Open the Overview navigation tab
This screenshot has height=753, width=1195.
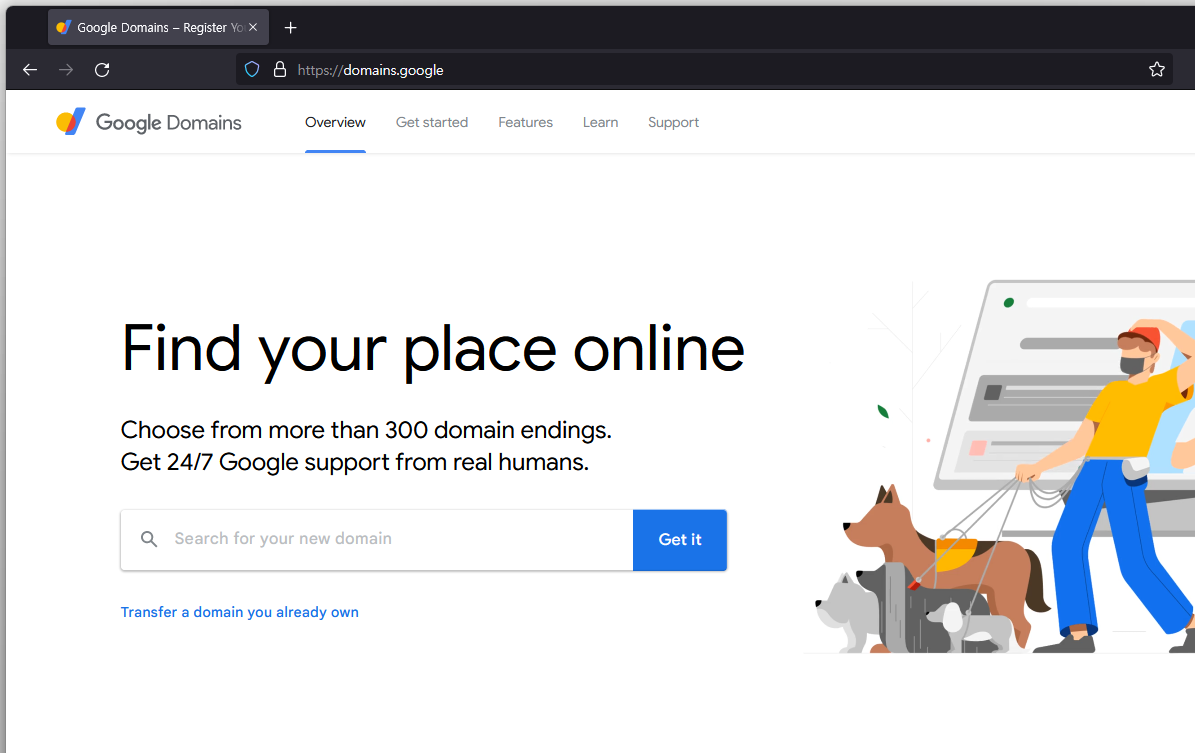coord(335,123)
